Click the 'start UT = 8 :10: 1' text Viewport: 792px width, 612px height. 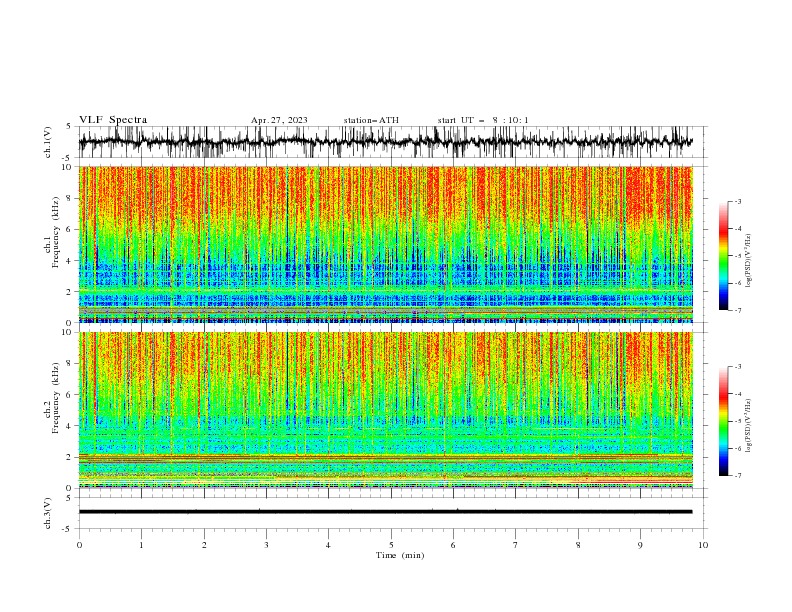tap(483, 120)
